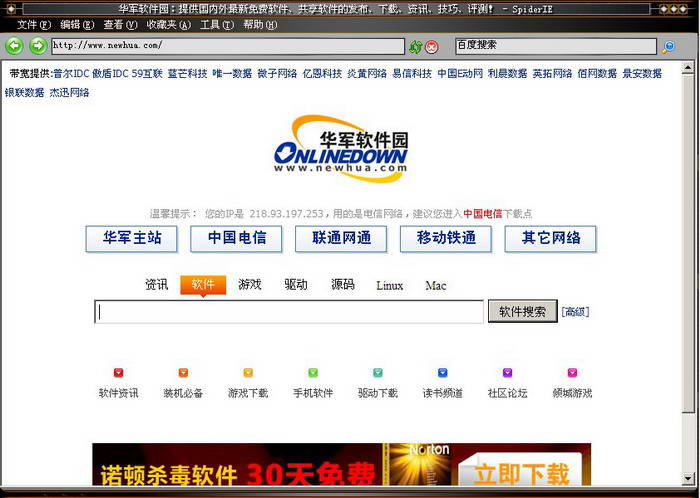Open the 傲盾IDC sponsor link
The image size is (700, 498).
coord(110,74)
